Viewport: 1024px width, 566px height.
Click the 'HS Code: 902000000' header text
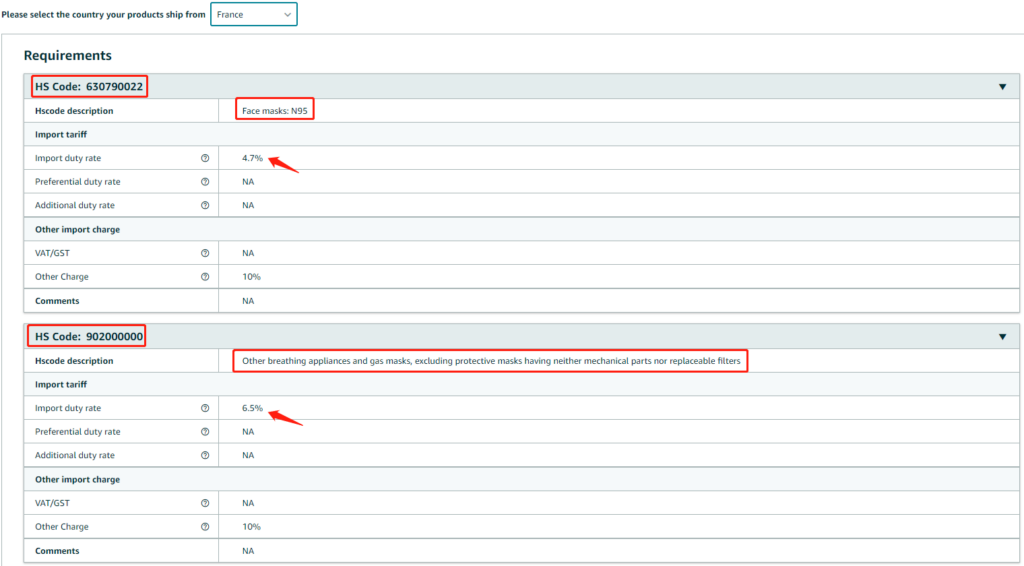pyautogui.click(x=89, y=337)
